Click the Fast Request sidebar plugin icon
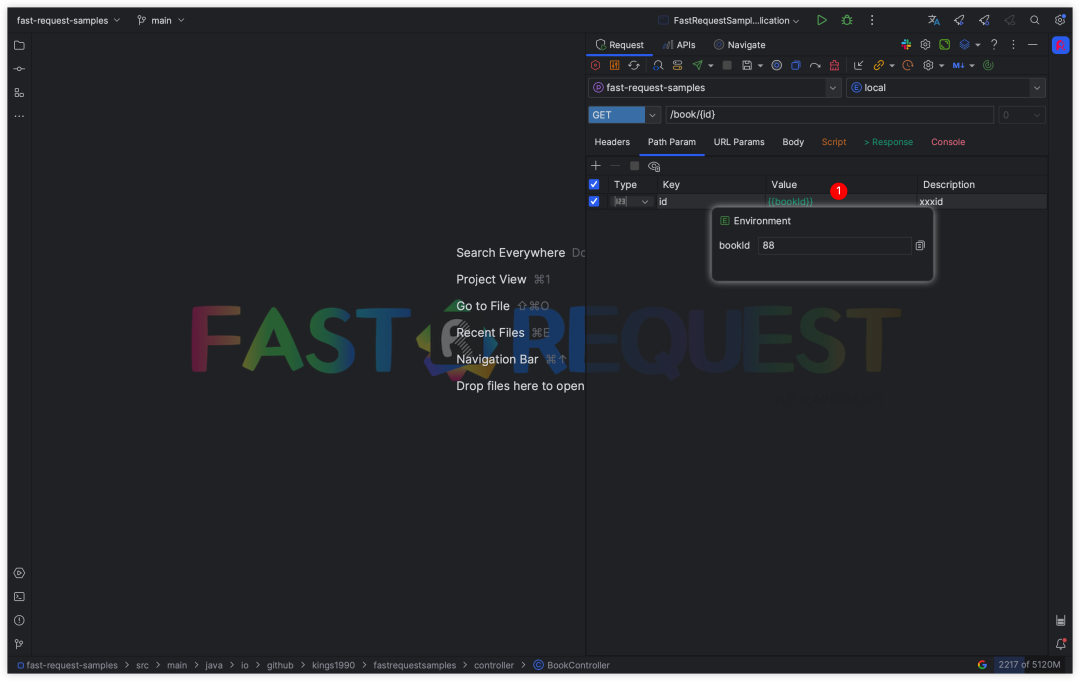Viewport: 1080px width, 681px height. tap(1060, 45)
